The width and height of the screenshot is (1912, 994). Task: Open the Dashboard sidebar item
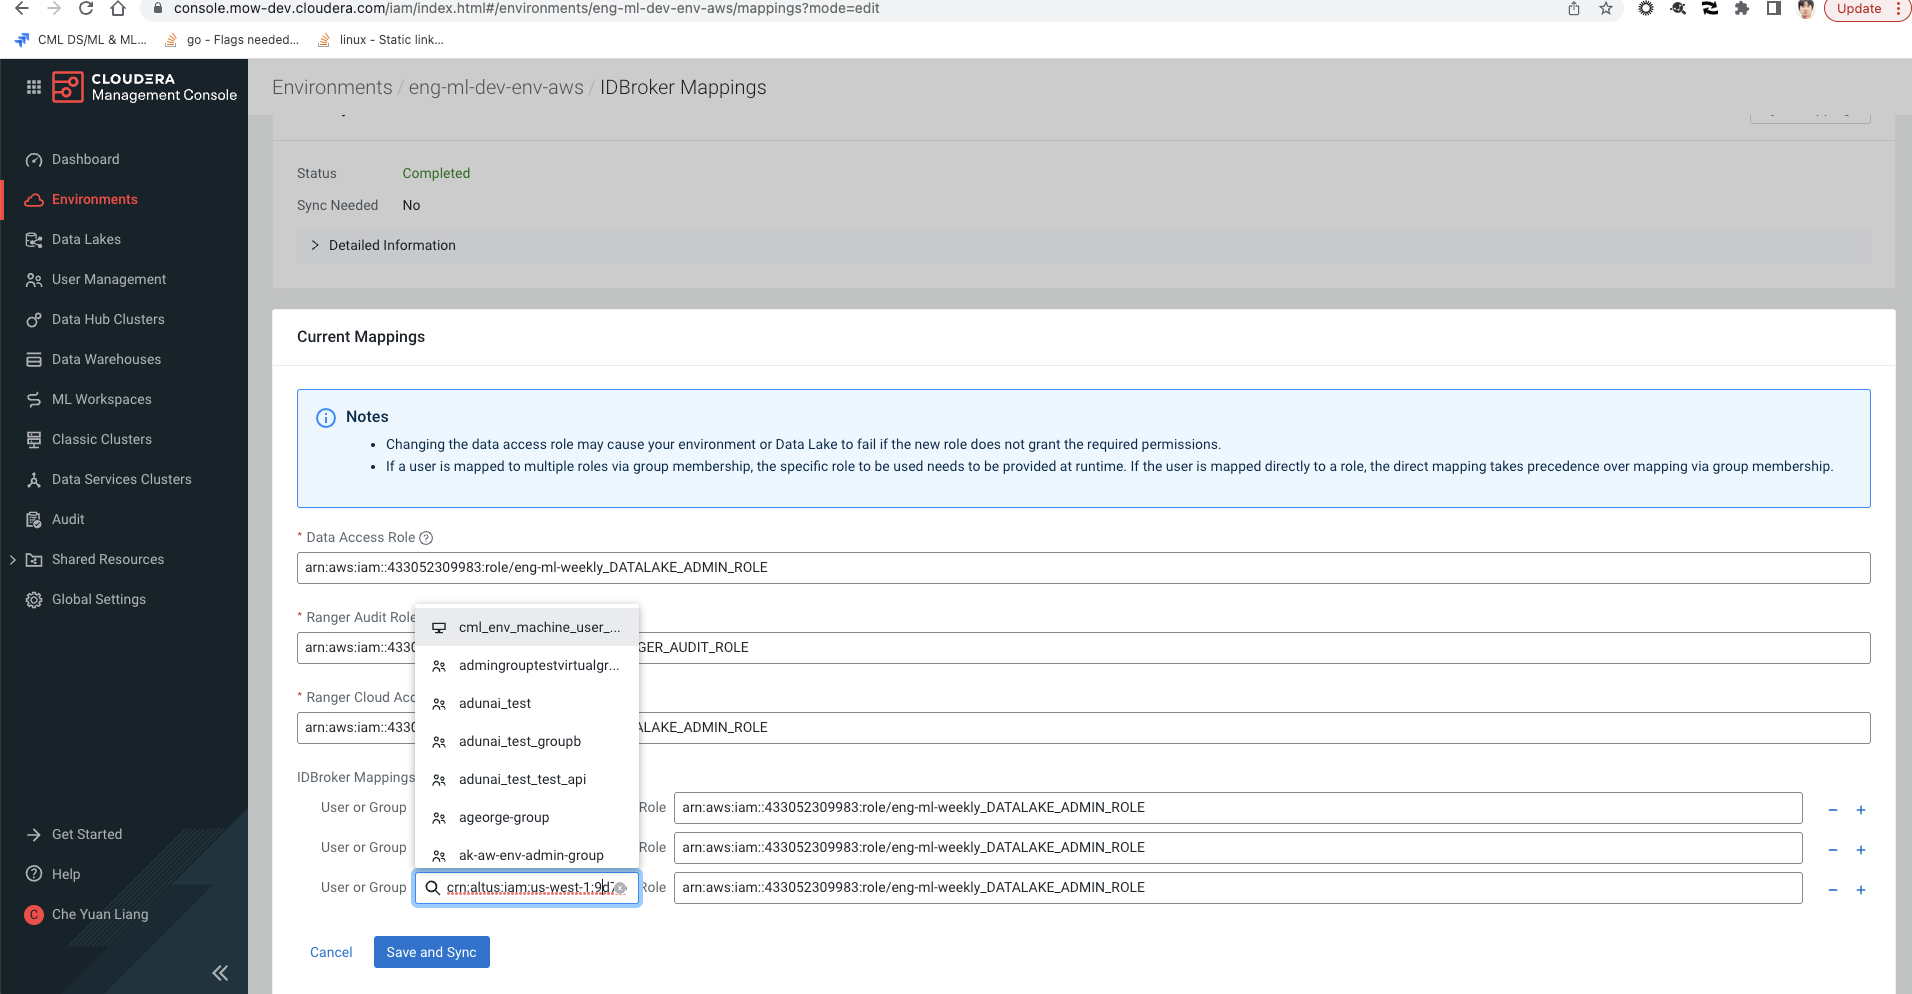tap(85, 160)
